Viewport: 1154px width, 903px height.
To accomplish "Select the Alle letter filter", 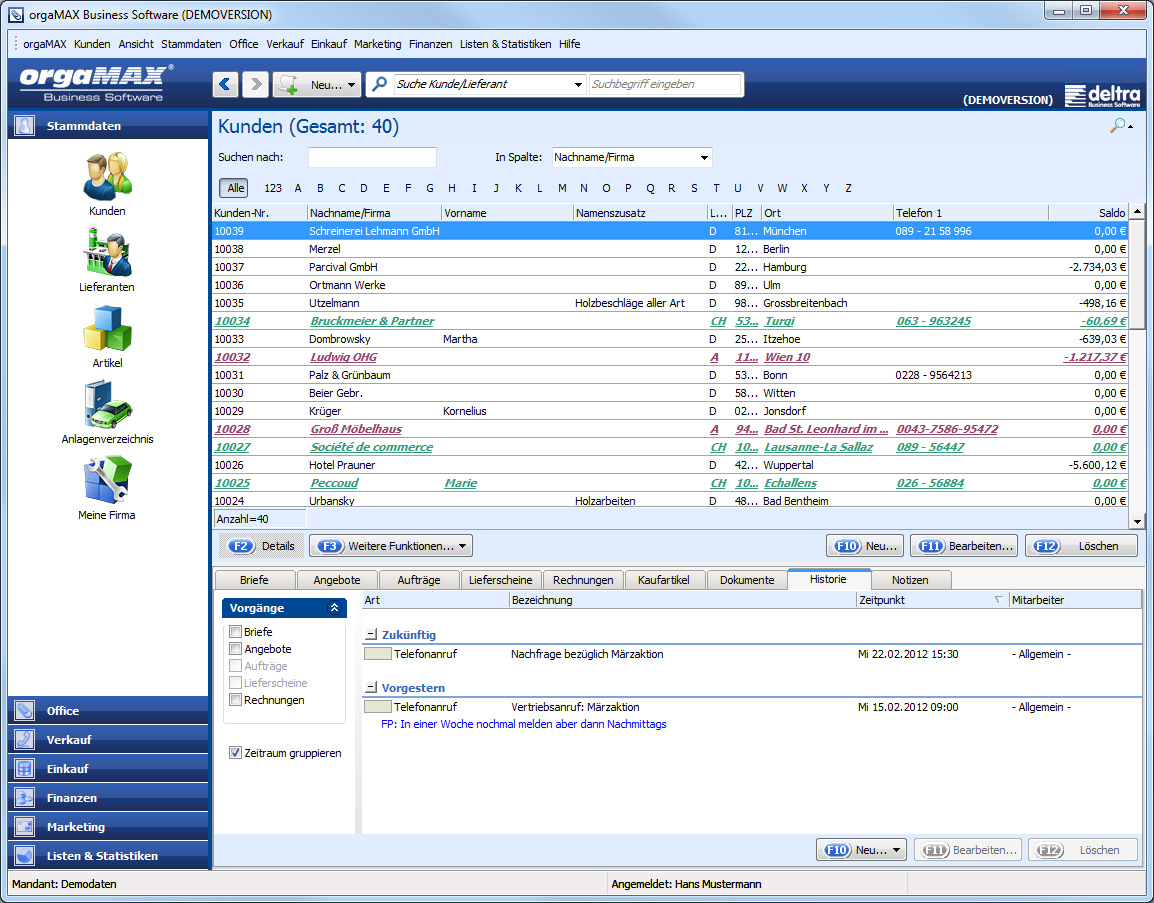I will (235, 188).
